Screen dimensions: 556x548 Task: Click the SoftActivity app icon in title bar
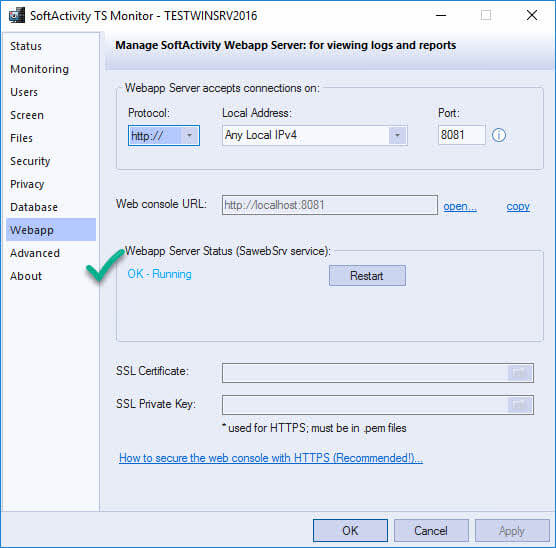coord(17,15)
